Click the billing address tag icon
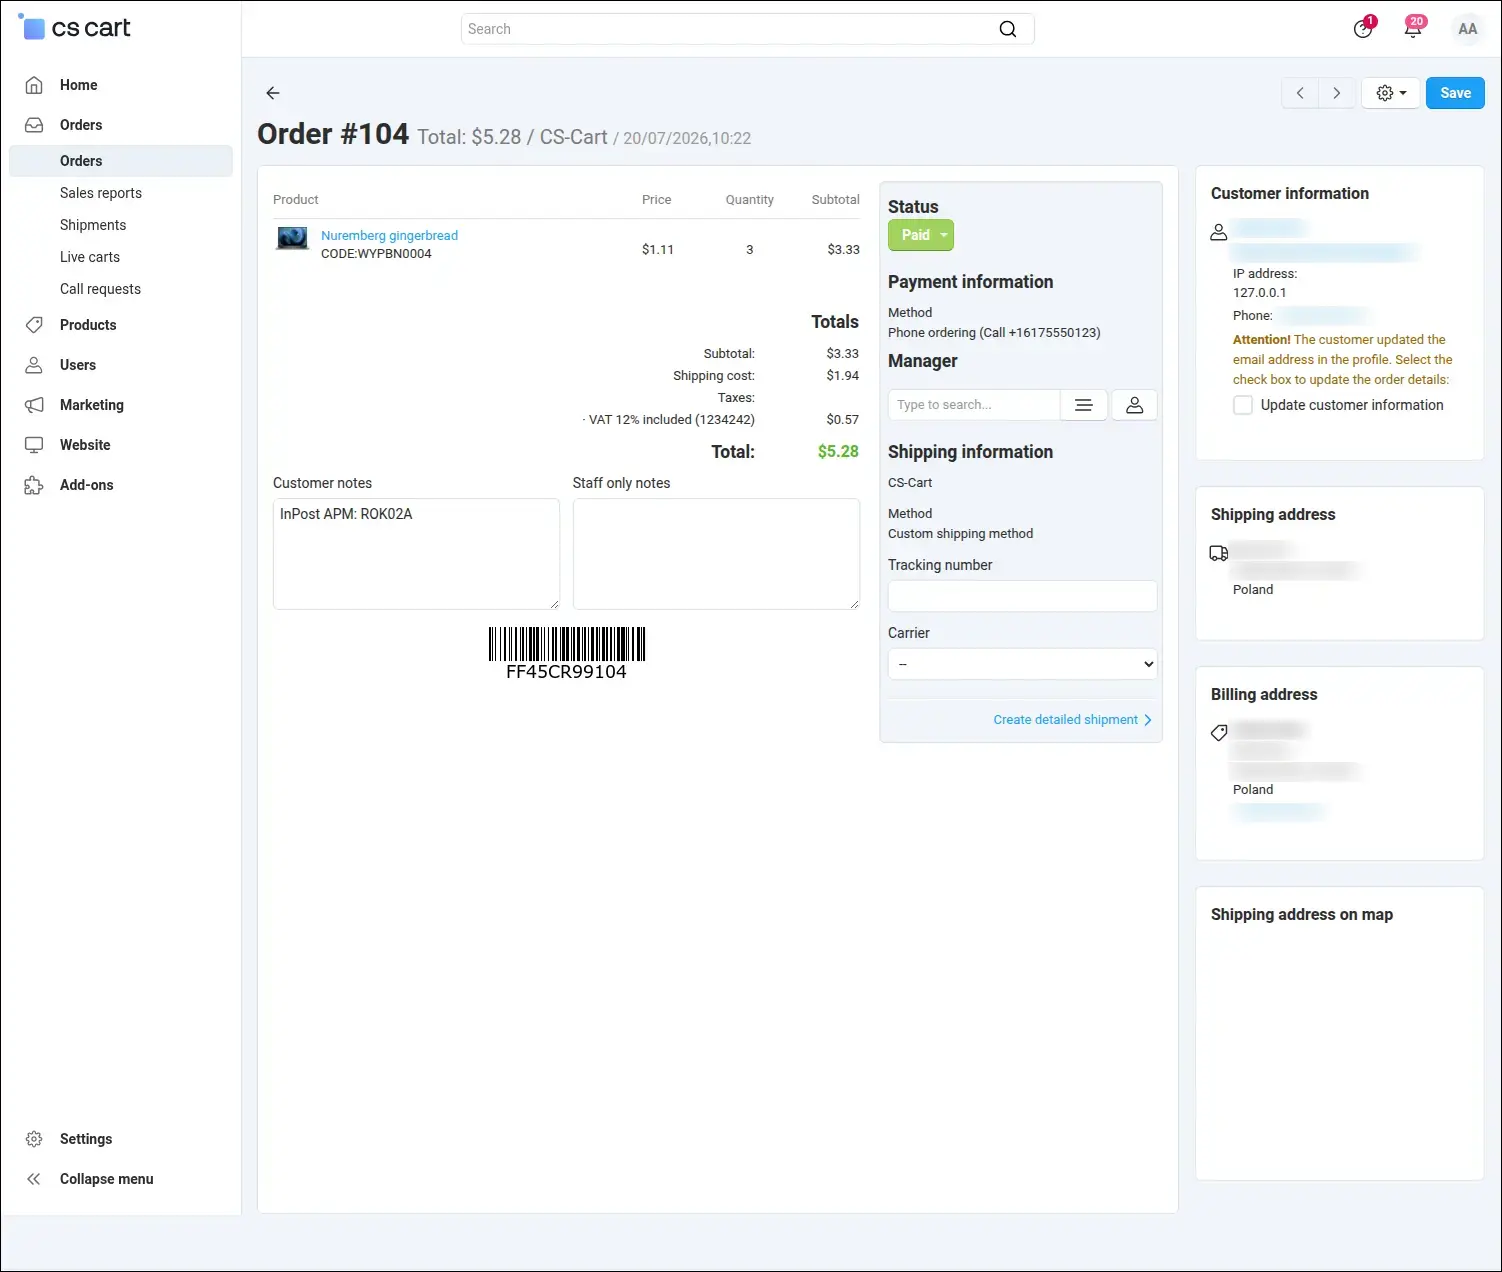The width and height of the screenshot is (1502, 1272). tap(1219, 733)
